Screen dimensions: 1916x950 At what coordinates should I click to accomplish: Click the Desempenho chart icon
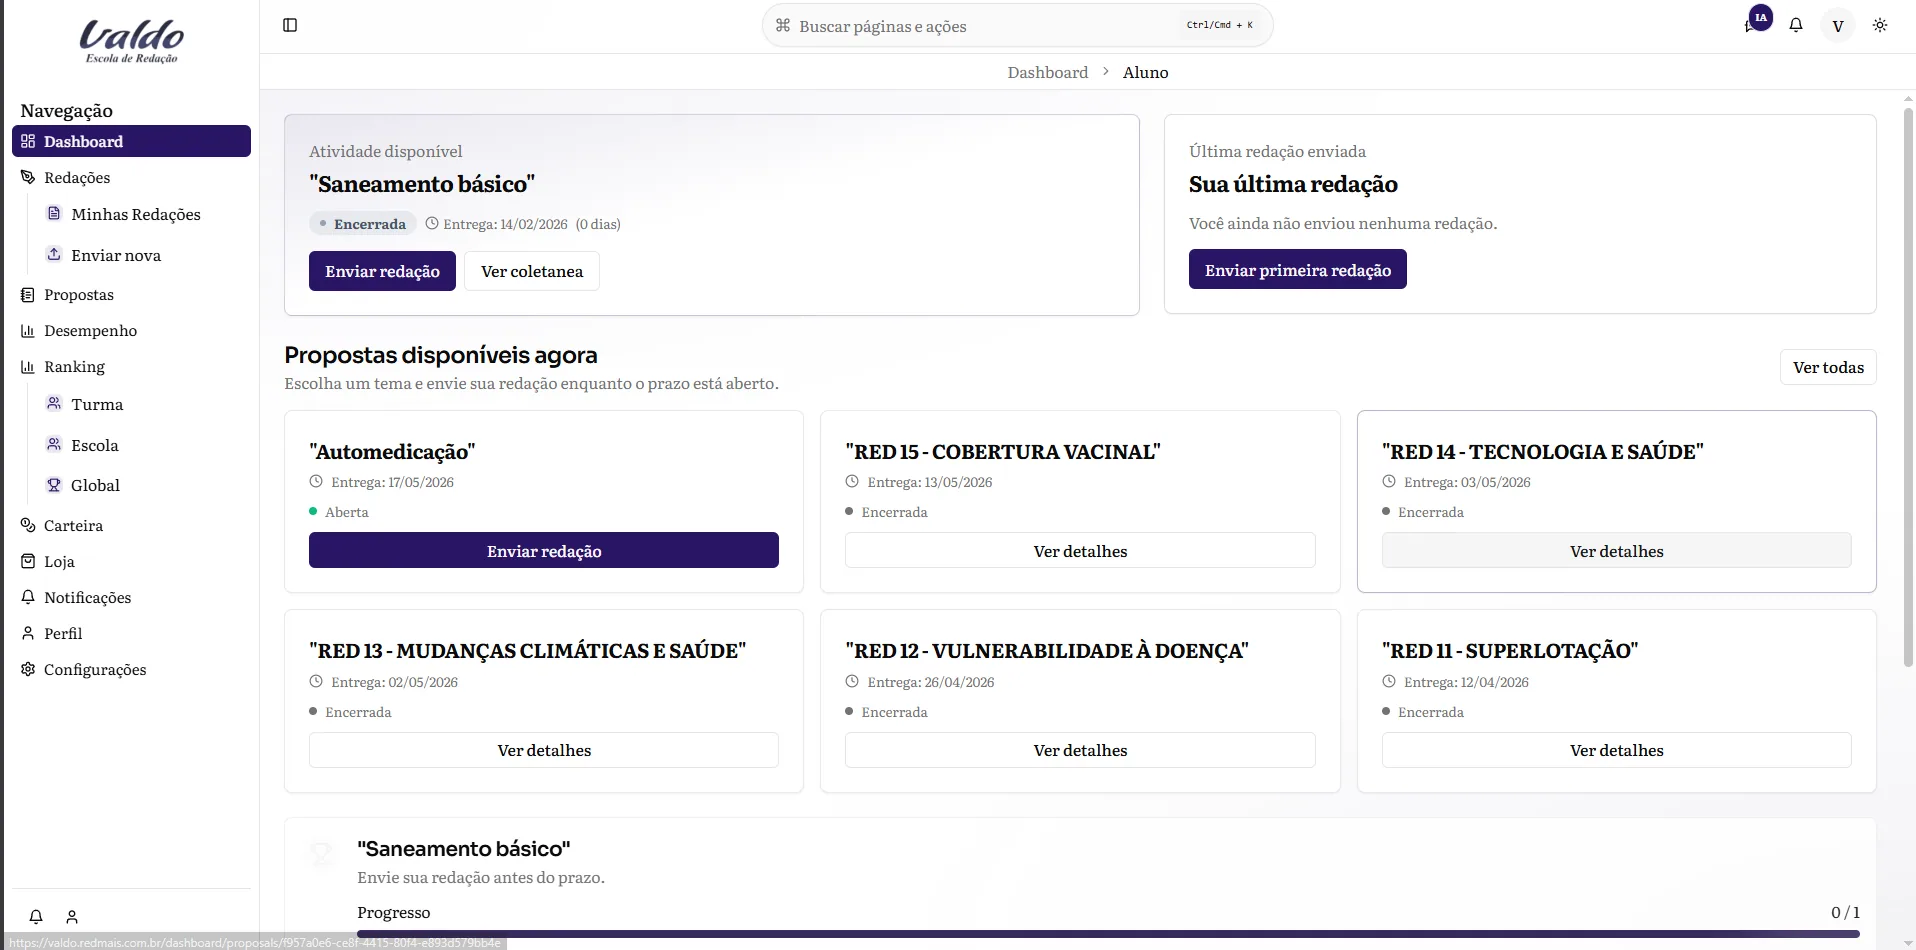tap(28, 331)
